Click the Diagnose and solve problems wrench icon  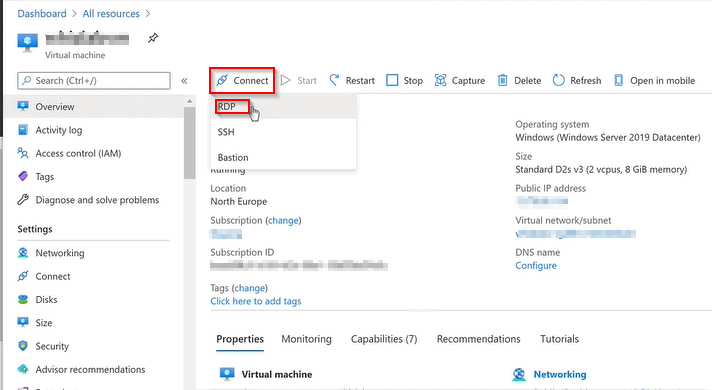coord(23,200)
